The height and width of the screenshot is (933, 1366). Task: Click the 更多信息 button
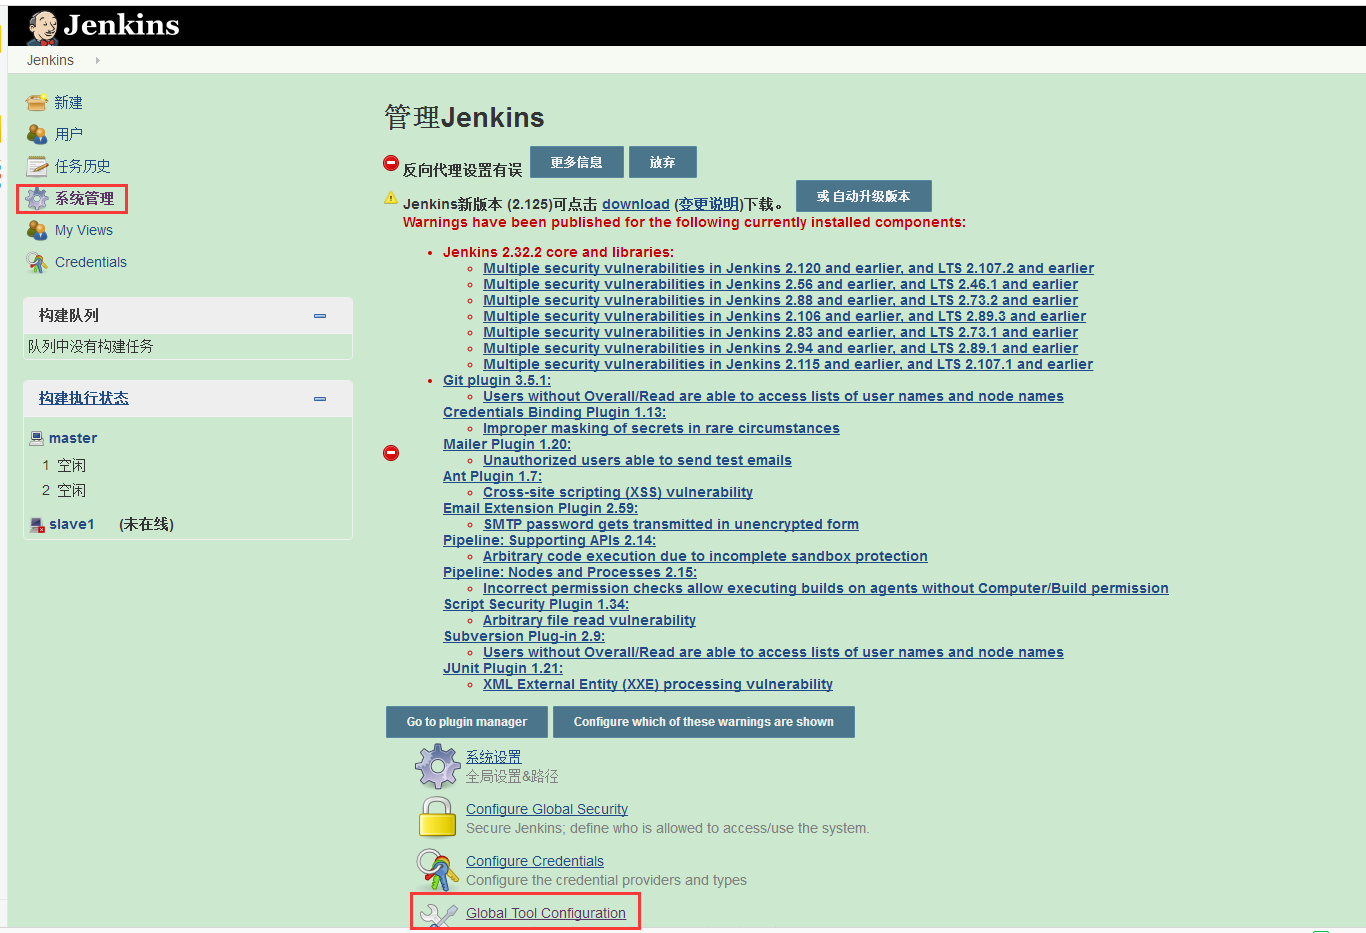pyautogui.click(x=576, y=162)
